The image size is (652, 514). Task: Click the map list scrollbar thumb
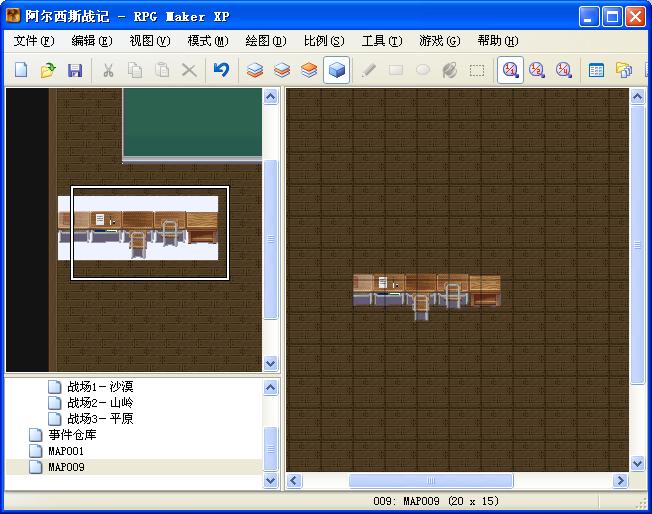click(x=271, y=449)
